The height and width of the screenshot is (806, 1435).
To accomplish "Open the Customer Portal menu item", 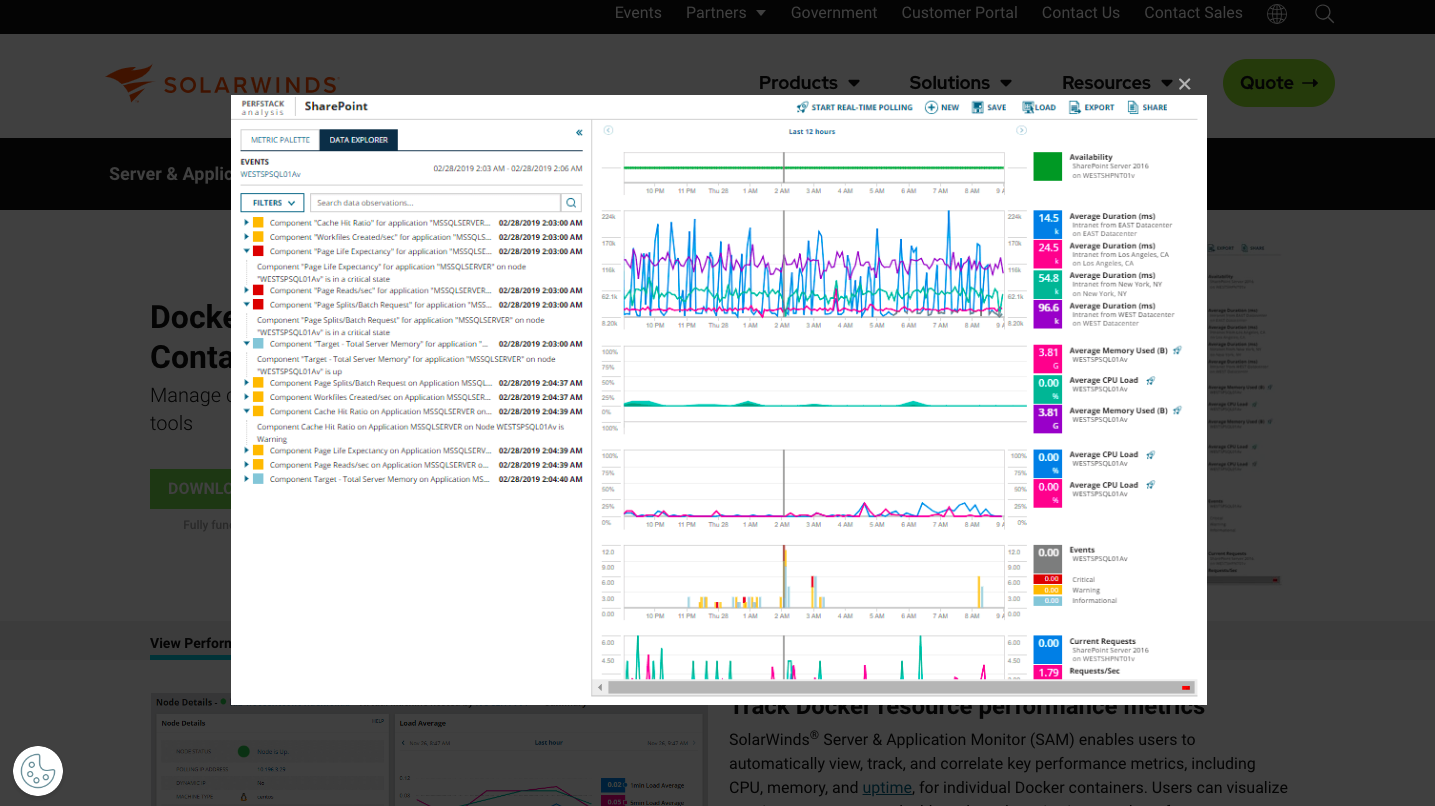I will 959,13.
